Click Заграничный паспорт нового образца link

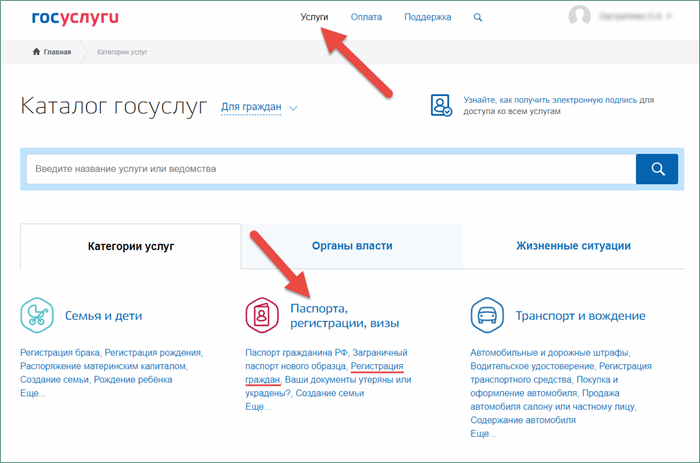click(x=326, y=359)
